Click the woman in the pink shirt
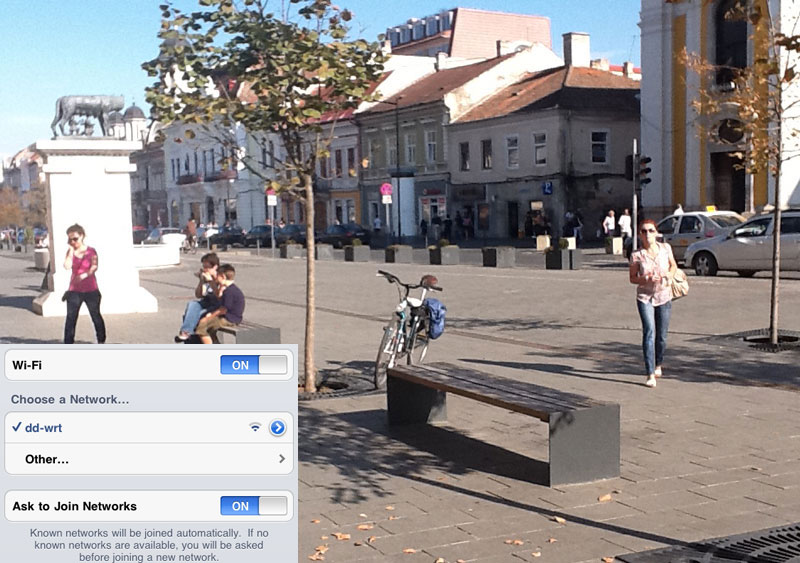Viewport: 800px width, 563px height. point(83,282)
